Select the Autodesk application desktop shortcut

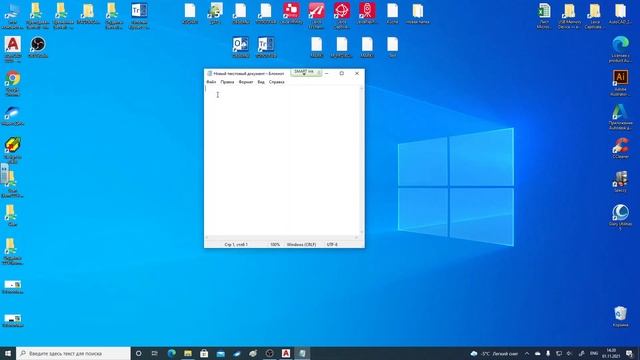point(620,117)
